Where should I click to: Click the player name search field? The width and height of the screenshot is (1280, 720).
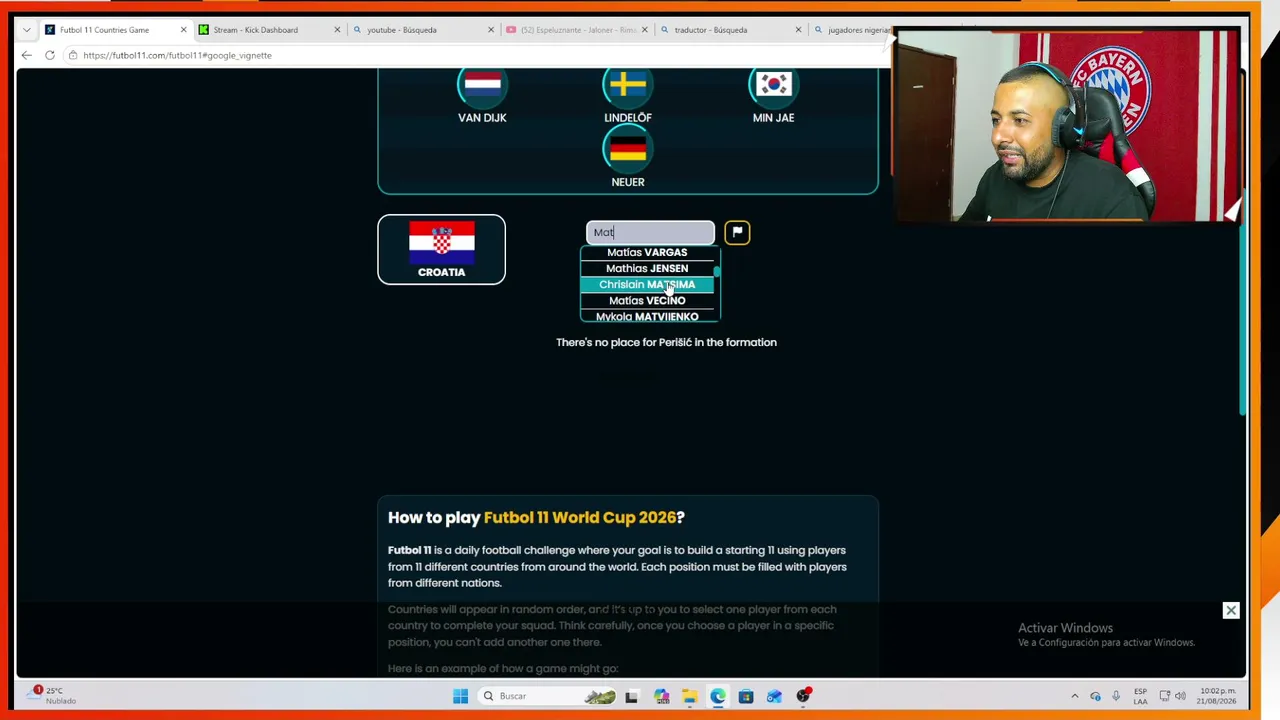pyautogui.click(x=650, y=232)
